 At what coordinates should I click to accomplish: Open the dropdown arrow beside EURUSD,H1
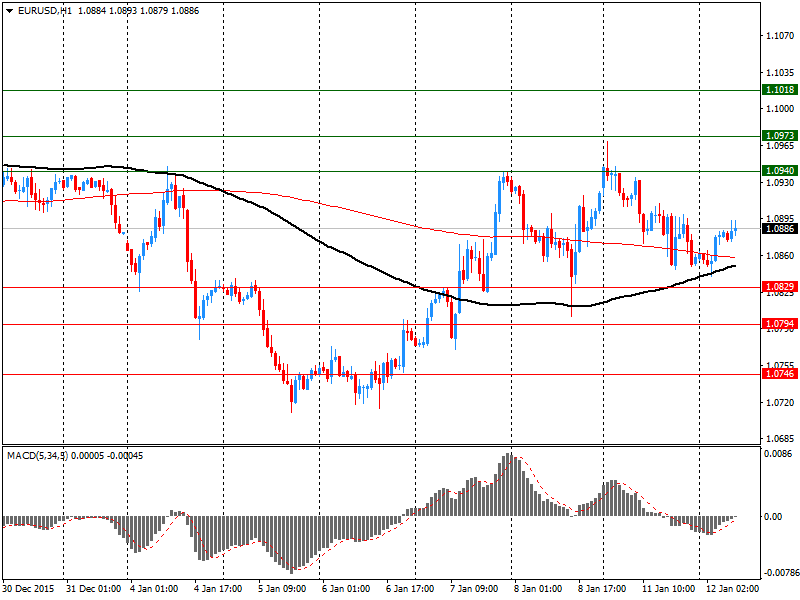tap(9, 9)
